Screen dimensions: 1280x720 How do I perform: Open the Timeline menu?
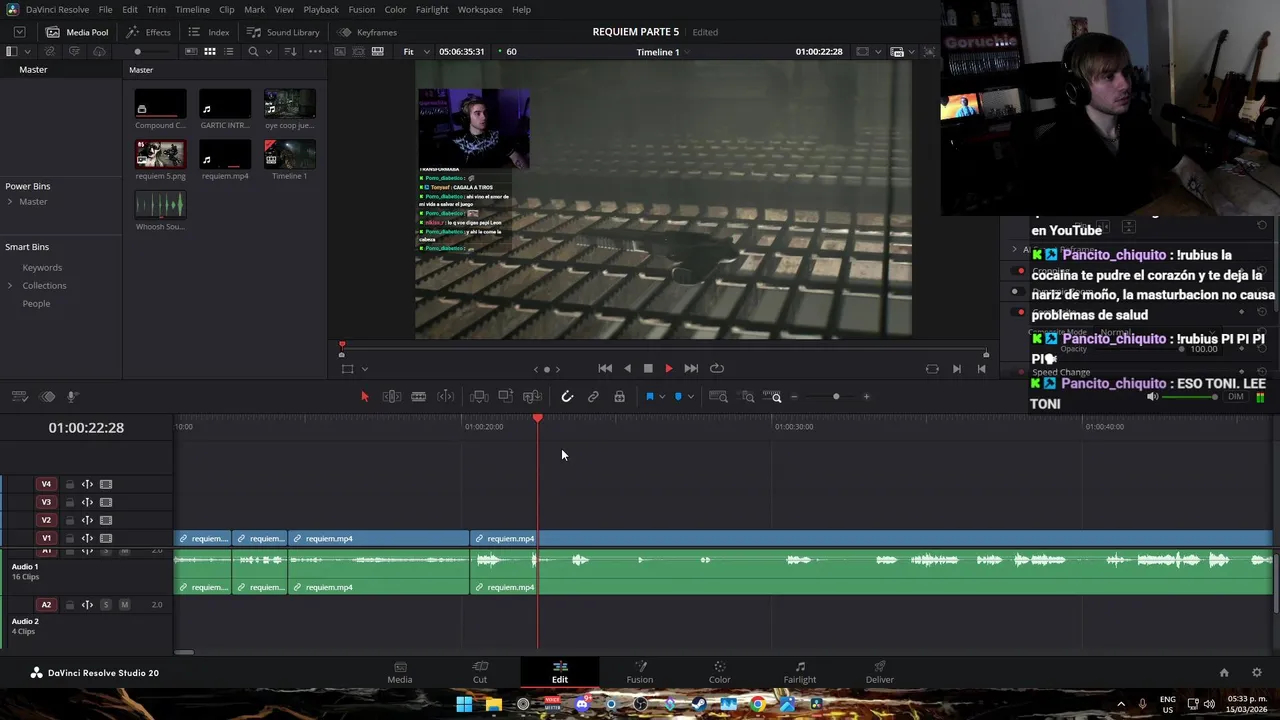(x=192, y=9)
